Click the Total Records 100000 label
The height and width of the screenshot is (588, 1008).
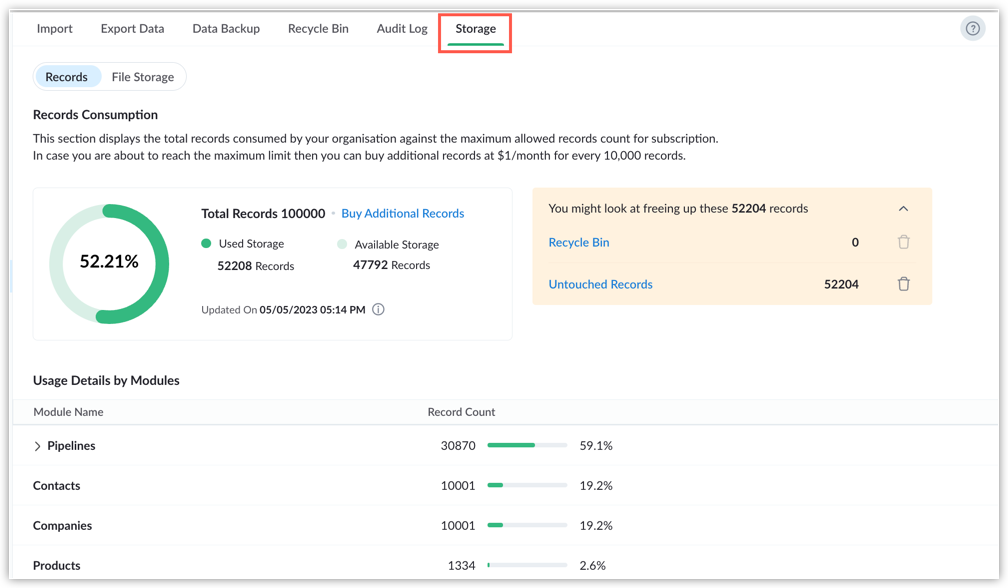click(263, 213)
